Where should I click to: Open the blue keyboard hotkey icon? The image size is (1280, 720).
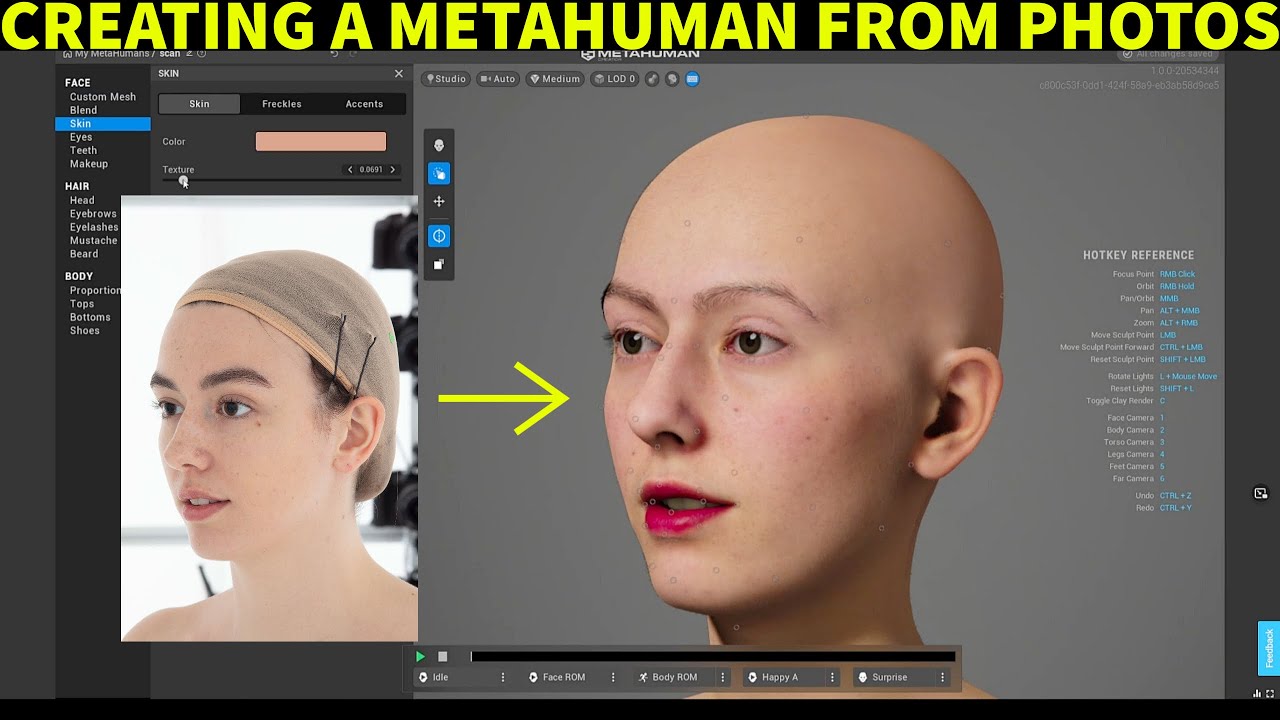pos(693,78)
